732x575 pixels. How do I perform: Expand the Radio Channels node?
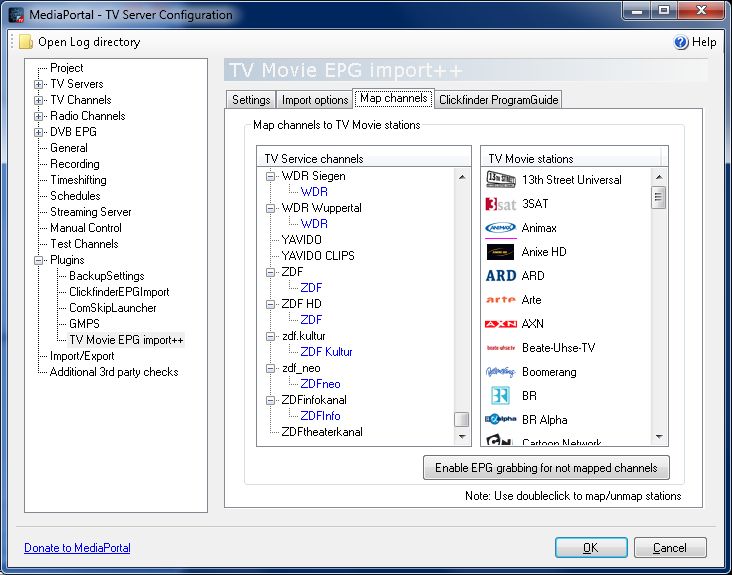click(38, 116)
